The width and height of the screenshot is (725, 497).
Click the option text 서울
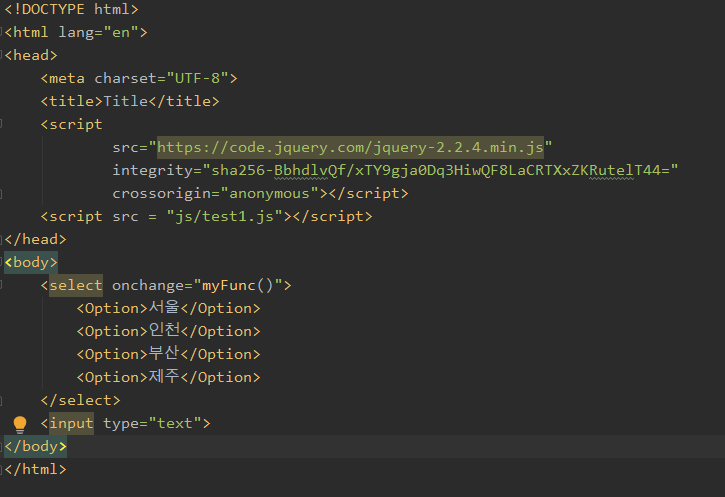[164, 307]
